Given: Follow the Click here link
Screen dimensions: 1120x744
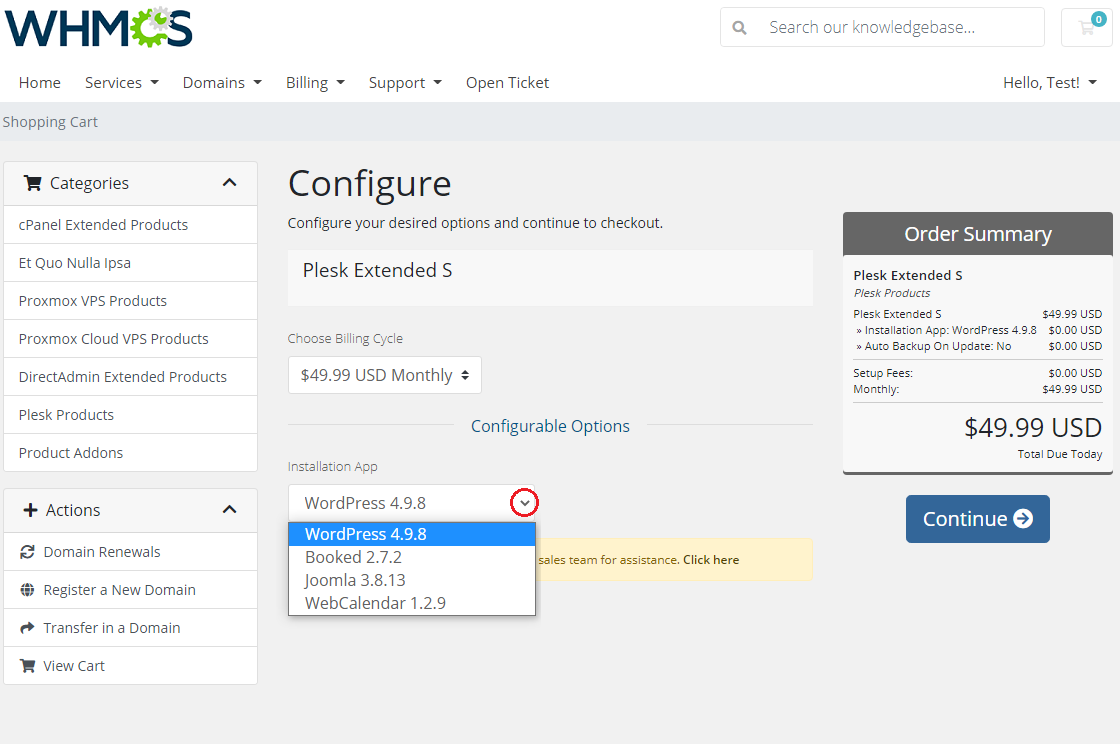Looking at the screenshot, I should (x=711, y=560).
